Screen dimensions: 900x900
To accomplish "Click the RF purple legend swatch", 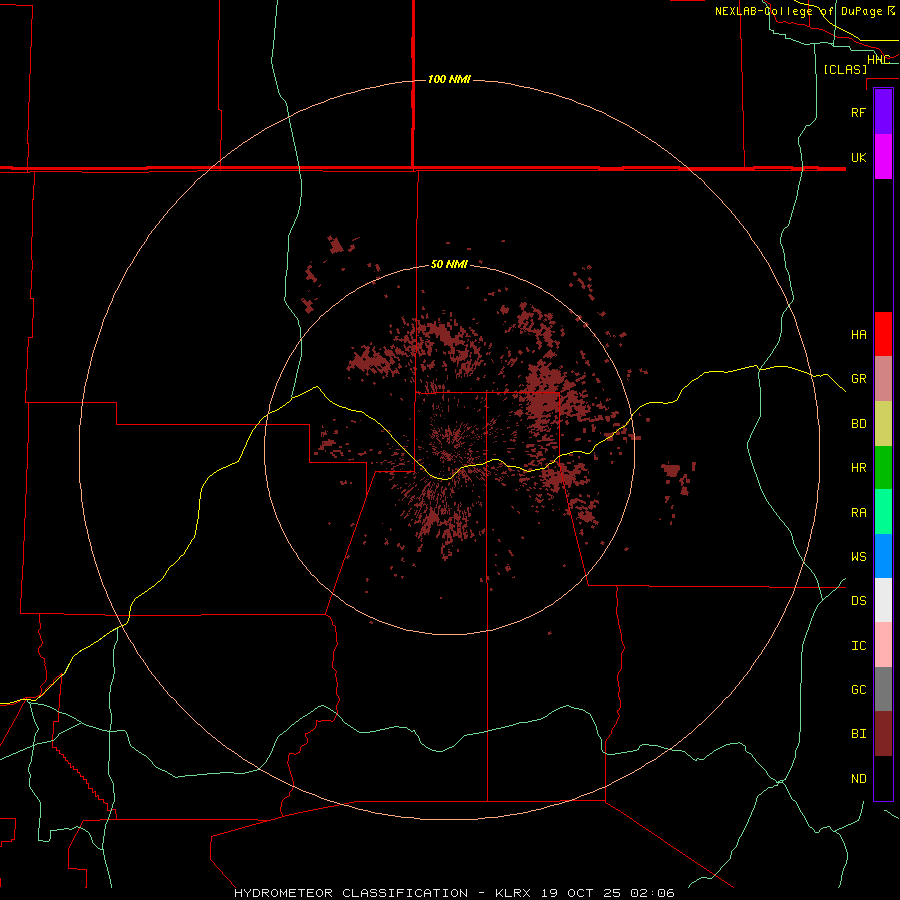I will pos(883,112).
